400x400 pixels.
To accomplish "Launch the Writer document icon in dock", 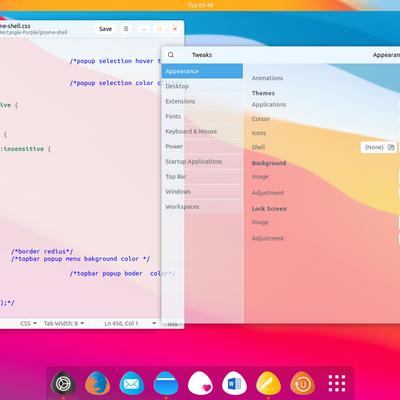I will [234, 383].
